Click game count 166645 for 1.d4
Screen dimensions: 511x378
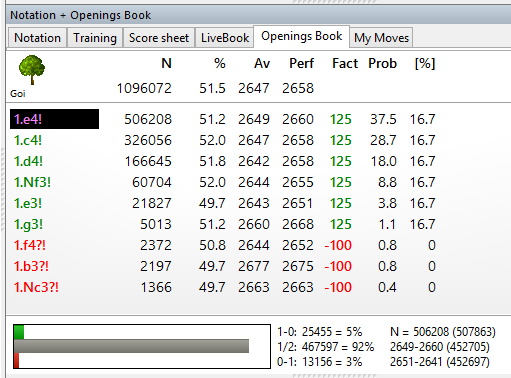pos(148,161)
